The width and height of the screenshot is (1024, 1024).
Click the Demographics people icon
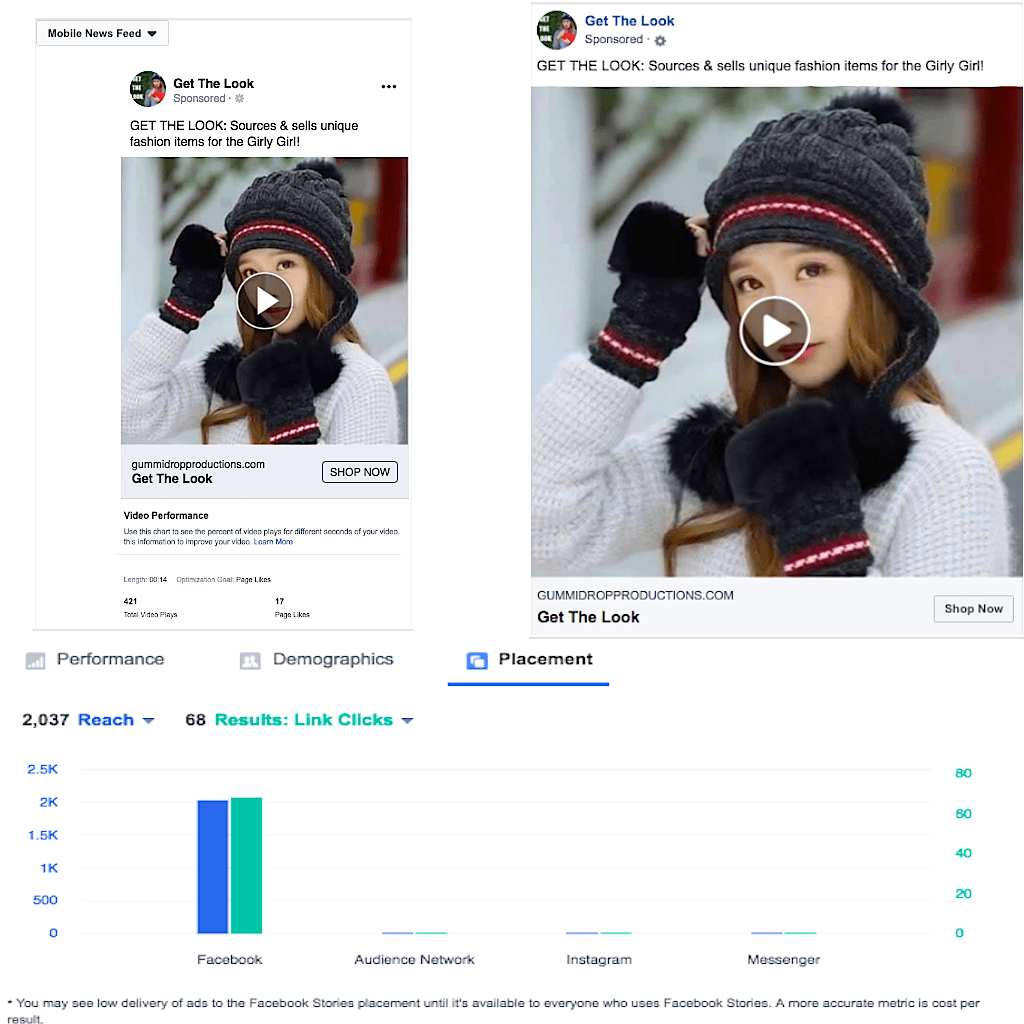pyautogui.click(x=250, y=661)
